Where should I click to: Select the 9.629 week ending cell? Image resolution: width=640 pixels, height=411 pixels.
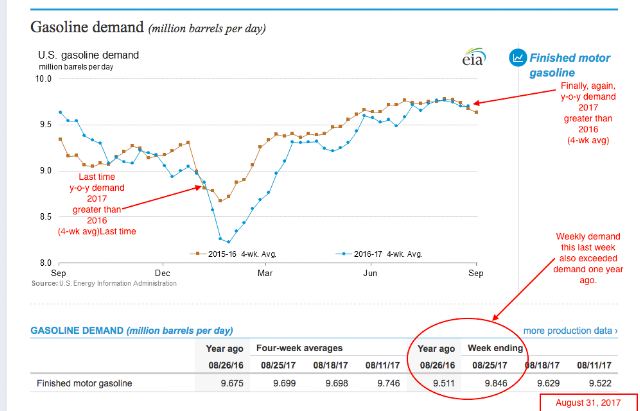pos(549,384)
